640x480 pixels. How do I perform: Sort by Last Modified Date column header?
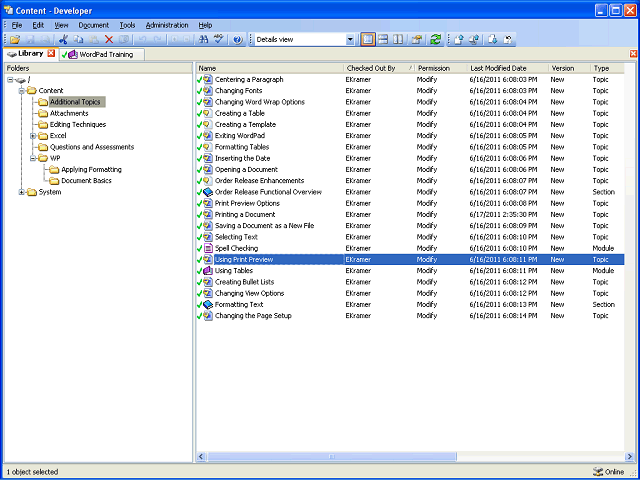tap(508, 68)
